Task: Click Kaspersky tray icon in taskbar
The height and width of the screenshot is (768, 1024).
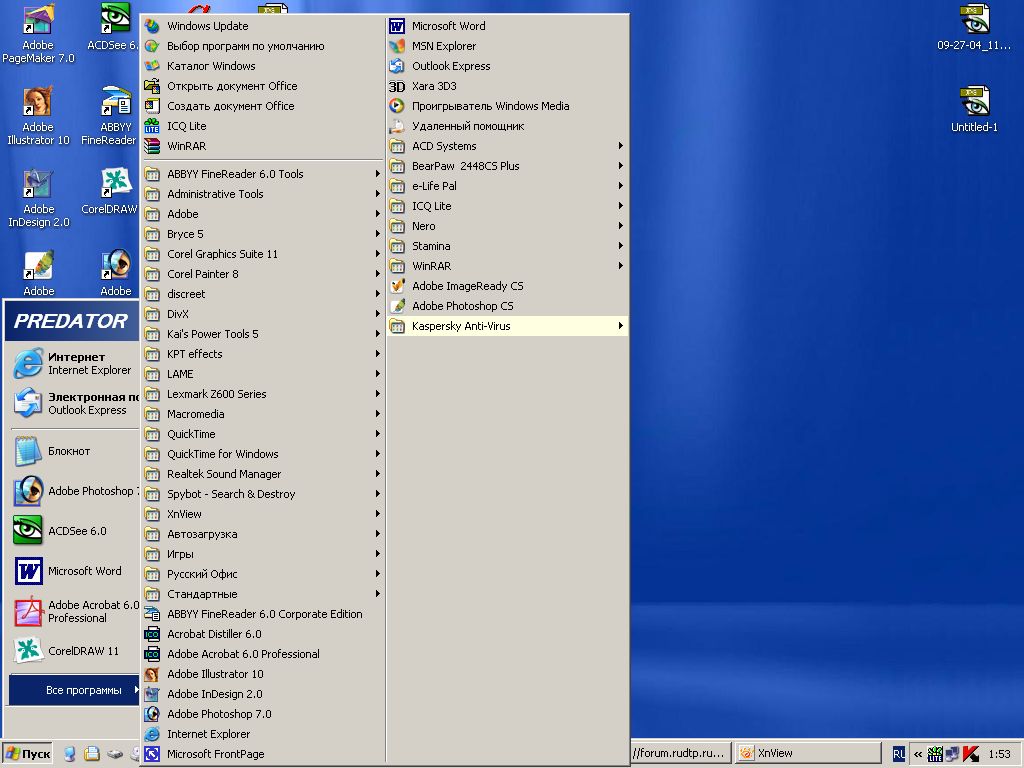Action: coord(971,754)
